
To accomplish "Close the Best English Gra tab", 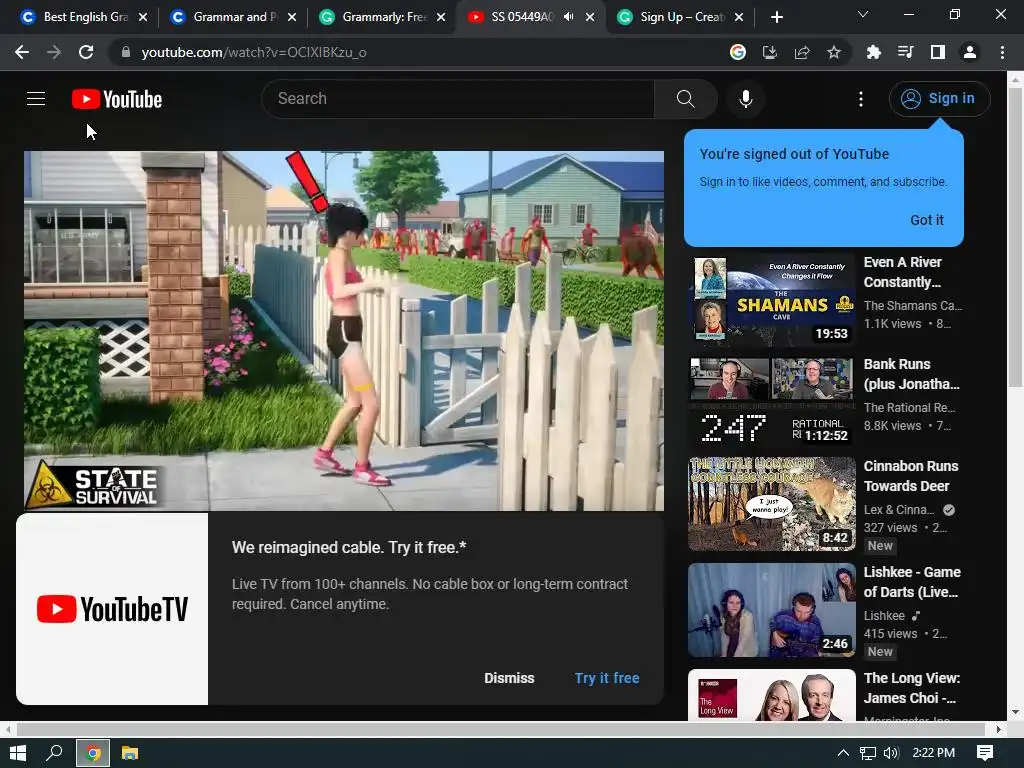I will pos(143,17).
